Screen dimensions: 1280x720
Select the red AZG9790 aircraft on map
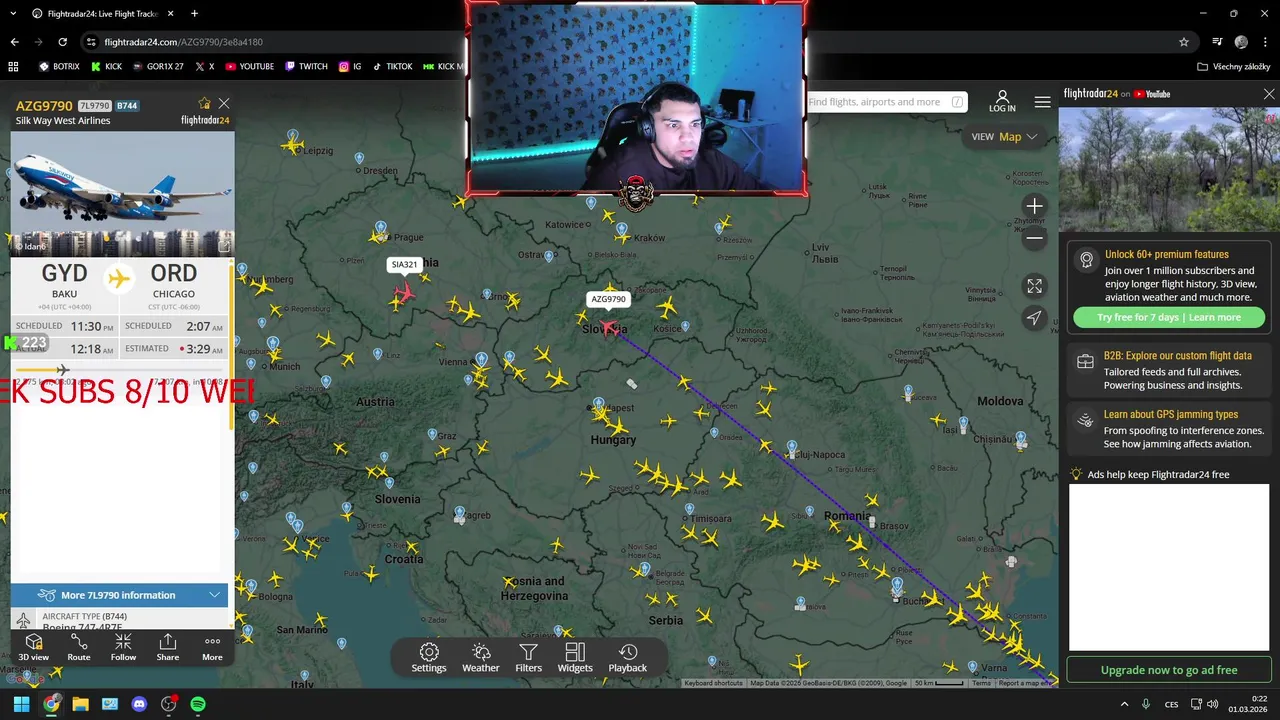[x=610, y=328]
